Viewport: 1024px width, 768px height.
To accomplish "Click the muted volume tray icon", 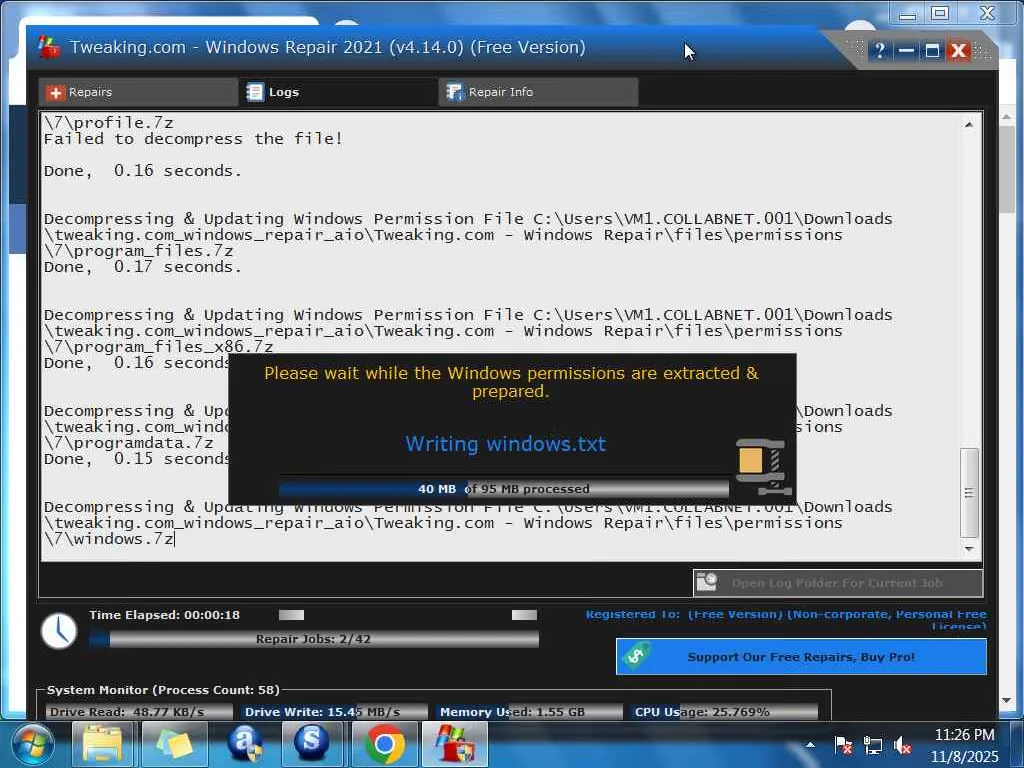I will click(x=903, y=745).
